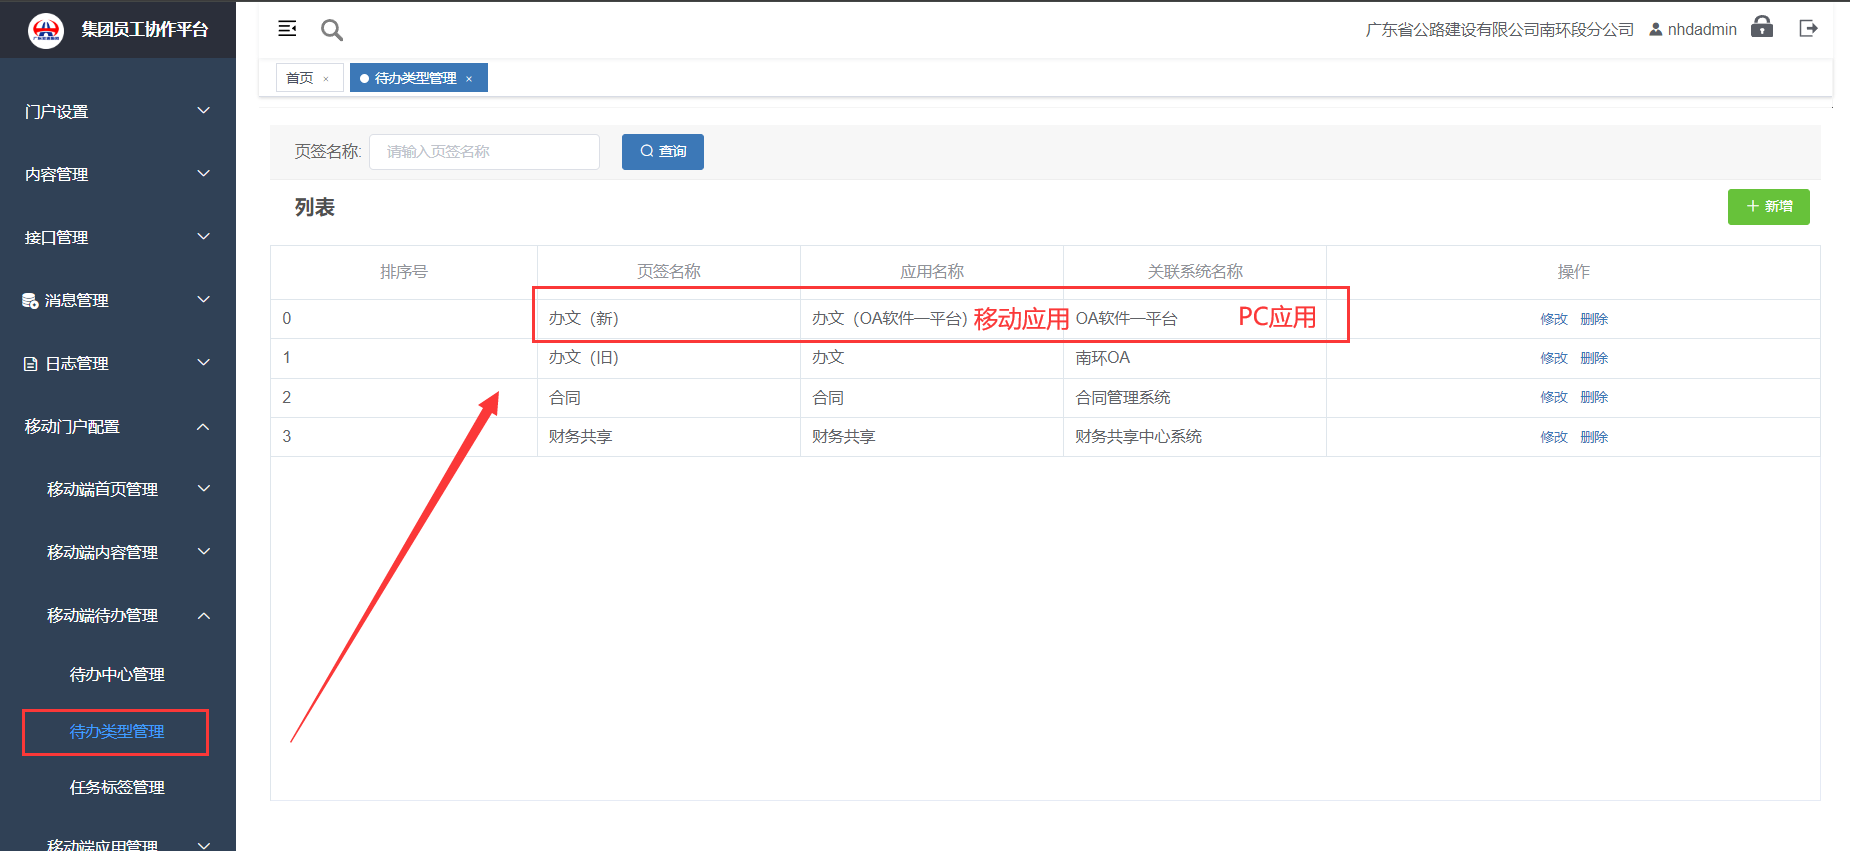Screen dimensions: 1850x851
Task: Click the green 新增 button
Action: (1769, 207)
